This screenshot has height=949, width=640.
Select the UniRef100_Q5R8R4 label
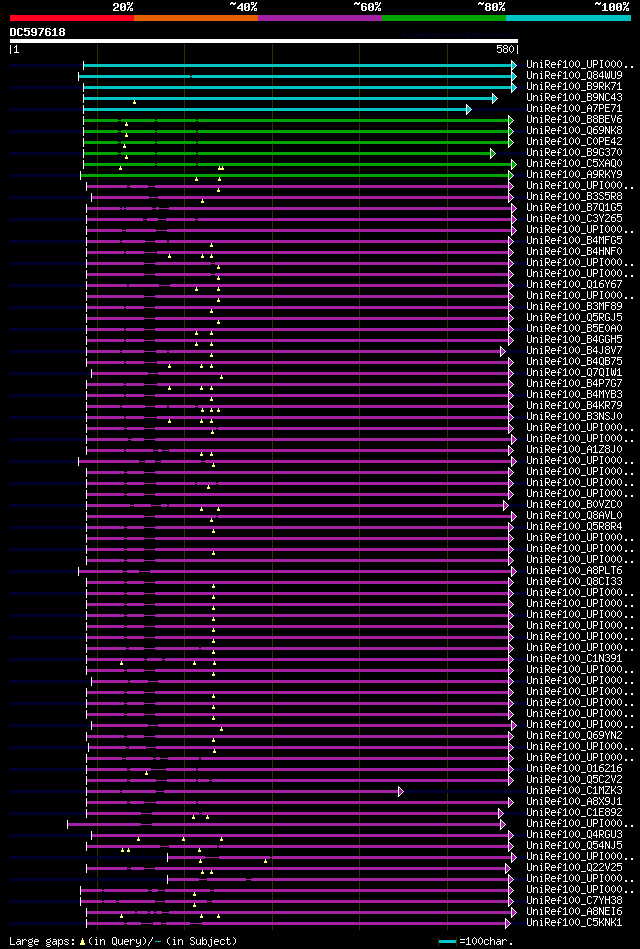(x=574, y=527)
